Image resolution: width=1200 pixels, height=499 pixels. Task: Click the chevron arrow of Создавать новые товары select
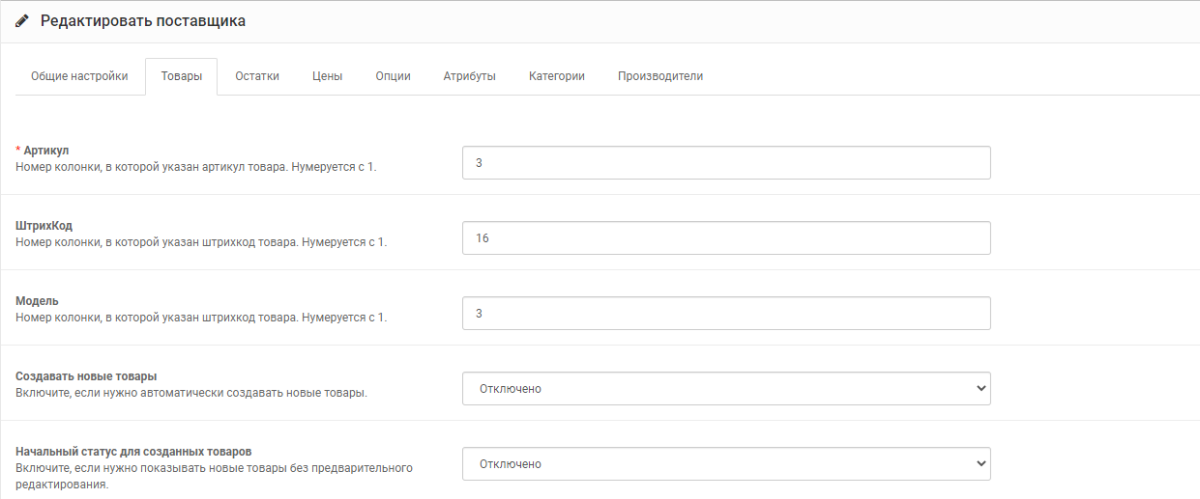pos(979,388)
